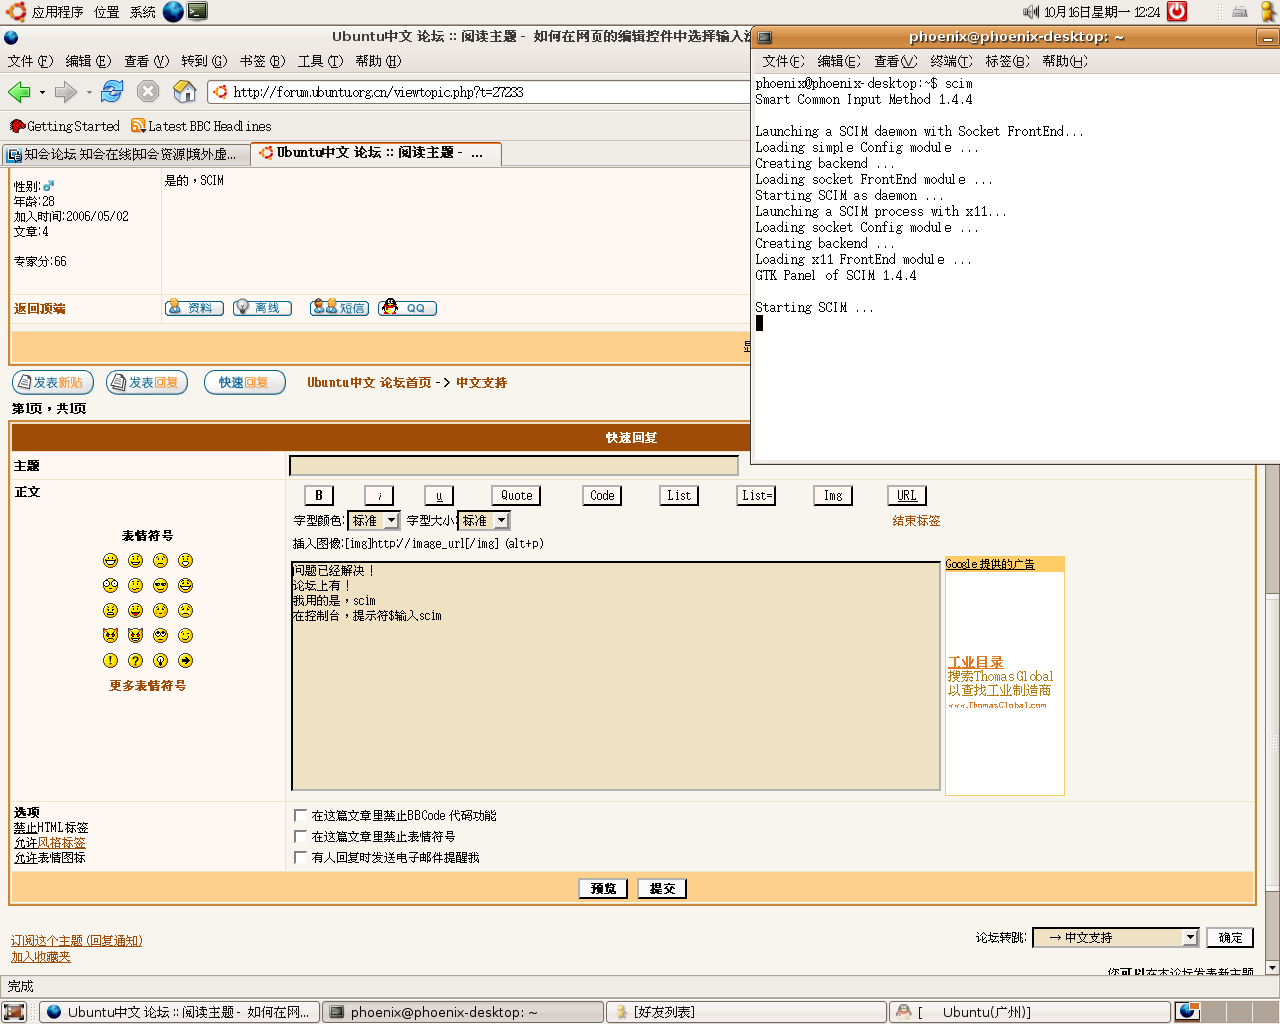Insert the sunglasses cool emoticon
This screenshot has height=1024, width=1280.
click(160, 586)
